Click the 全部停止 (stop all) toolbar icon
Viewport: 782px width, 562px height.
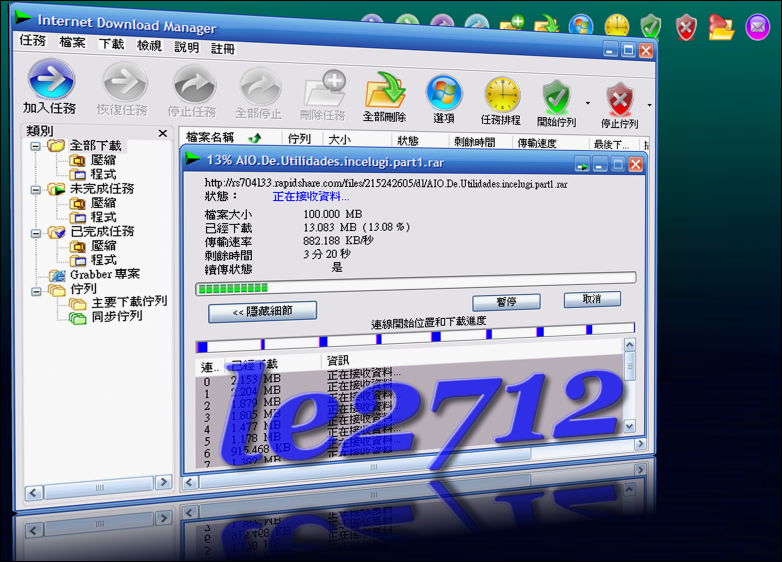(260, 88)
